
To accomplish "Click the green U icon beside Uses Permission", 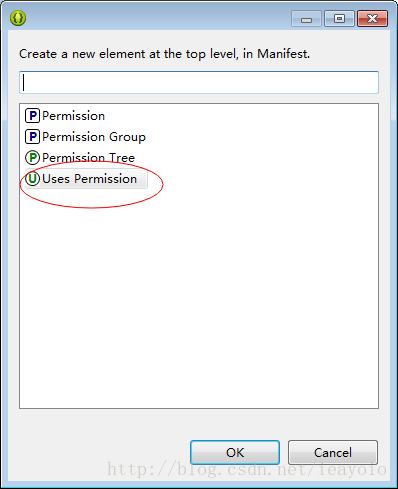I will (32, 179).
